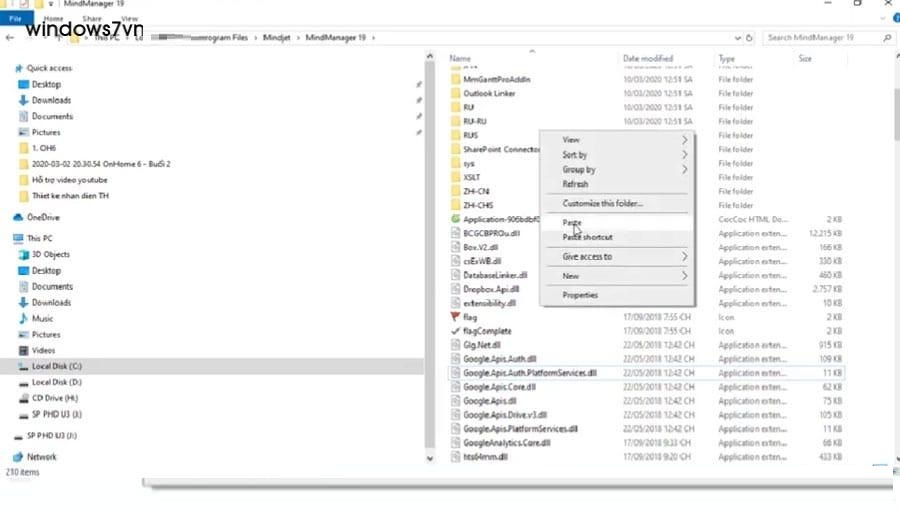Choose Paste from context menu

[618, 223]
